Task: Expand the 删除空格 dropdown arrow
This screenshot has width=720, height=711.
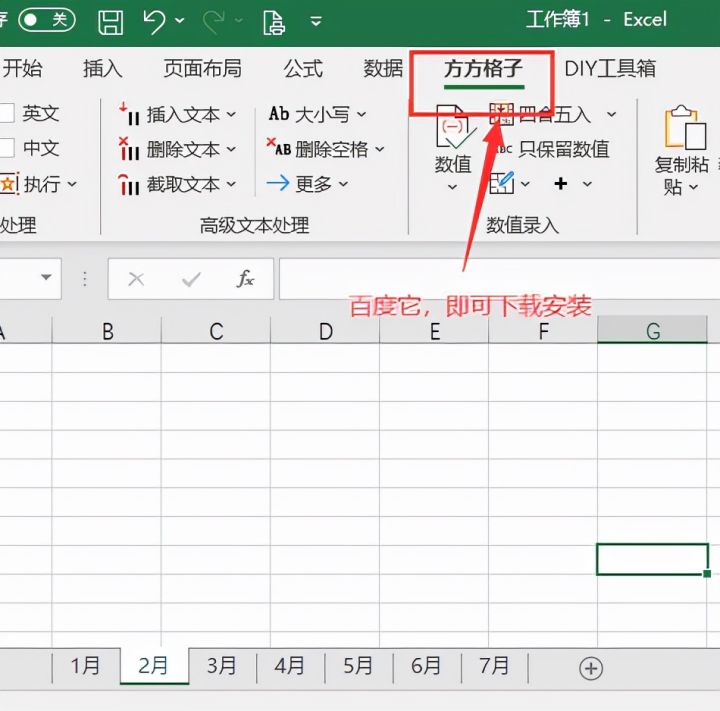Action: (379, 149)
